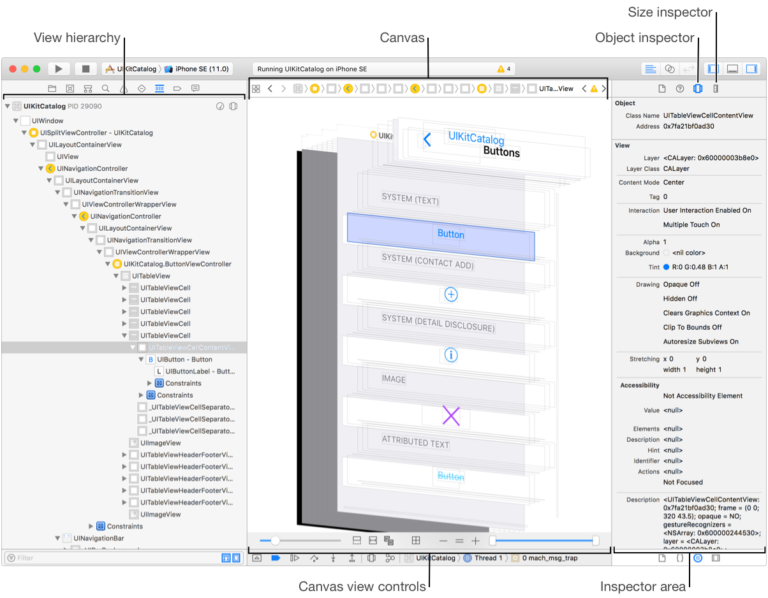Click the warning indicator in activity bar

(504, 69)
